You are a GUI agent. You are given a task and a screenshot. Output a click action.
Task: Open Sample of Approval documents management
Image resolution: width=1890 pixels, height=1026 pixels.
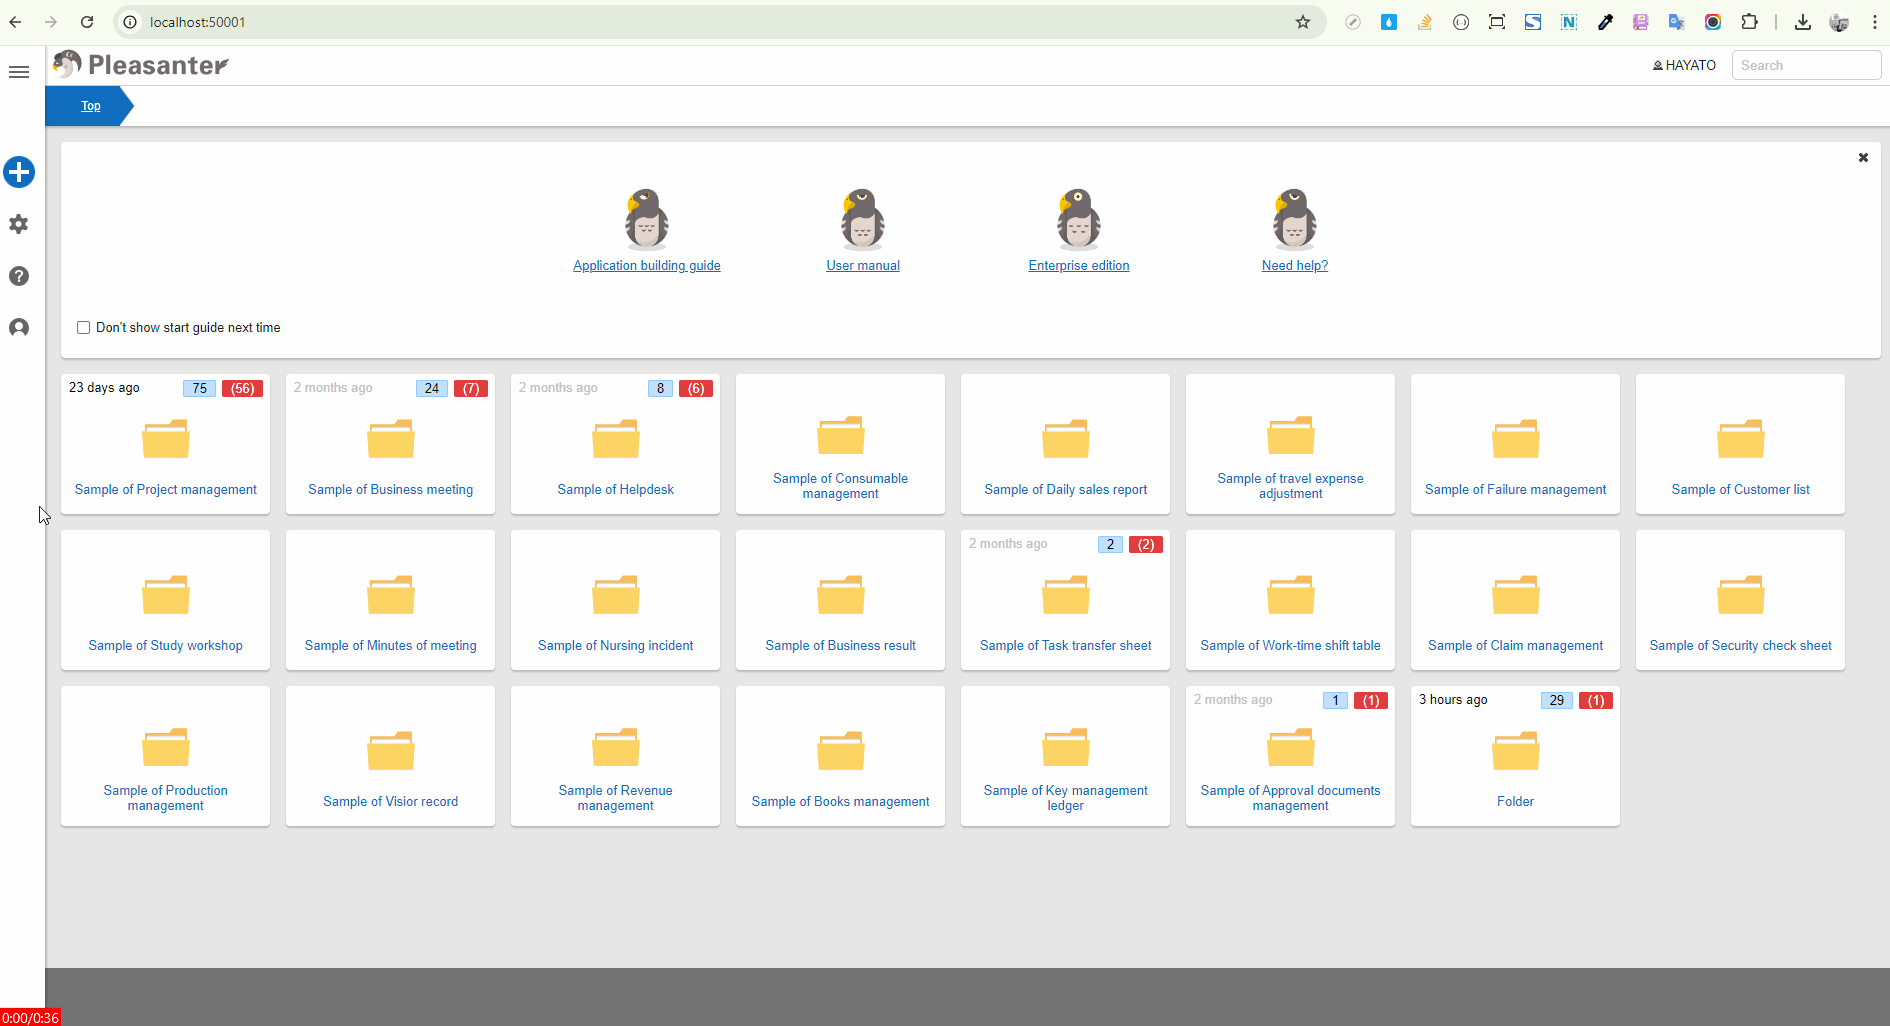tap(1291, 757)
